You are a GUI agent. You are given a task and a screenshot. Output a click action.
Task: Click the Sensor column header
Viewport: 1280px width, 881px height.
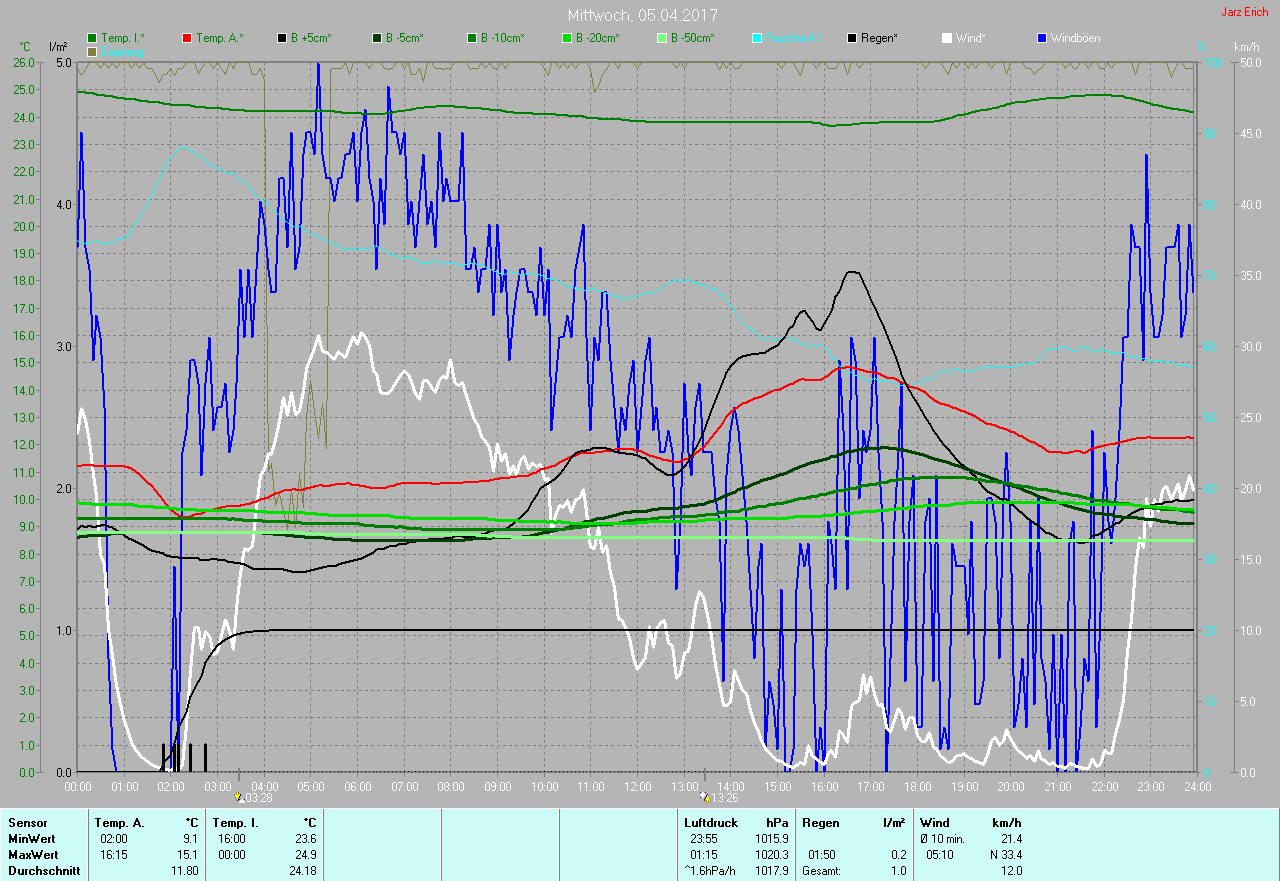[x=27, y=823]
